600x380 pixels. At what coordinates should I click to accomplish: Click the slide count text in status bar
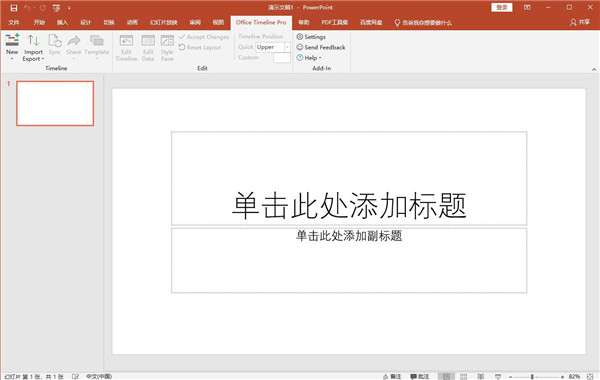(34, 377)
